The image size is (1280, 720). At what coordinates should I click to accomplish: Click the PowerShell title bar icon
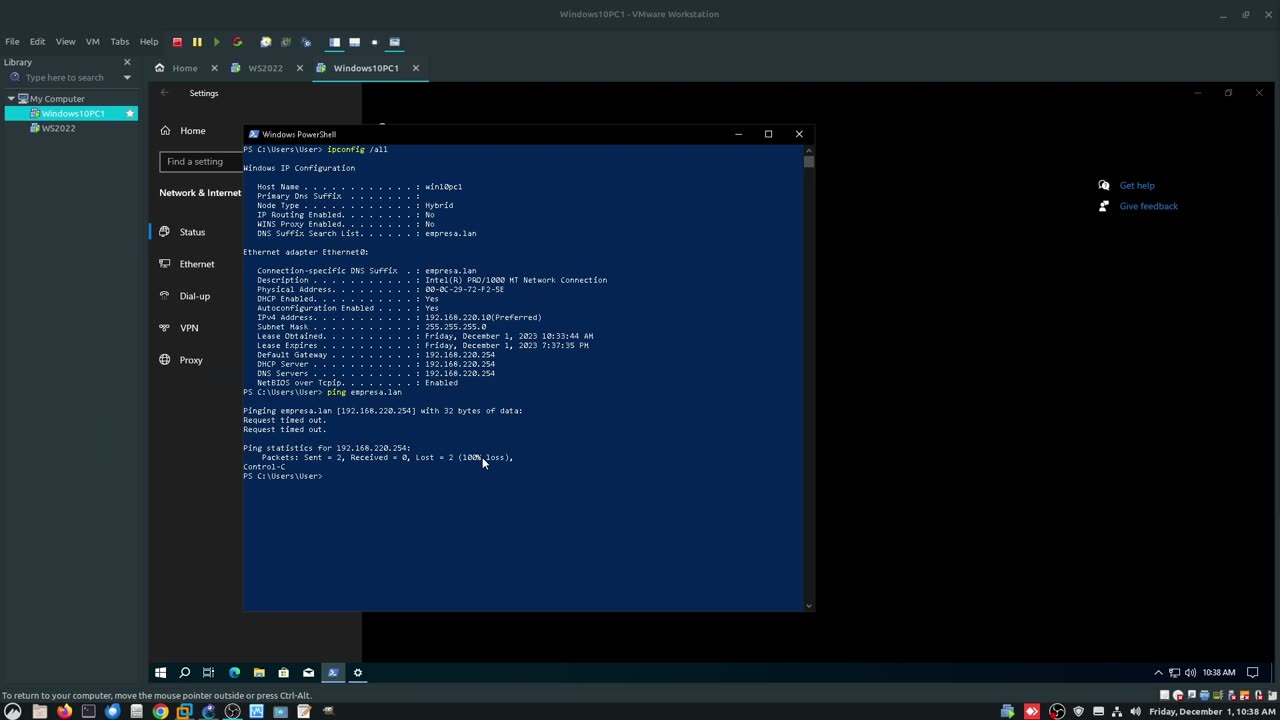pos(254,134)
